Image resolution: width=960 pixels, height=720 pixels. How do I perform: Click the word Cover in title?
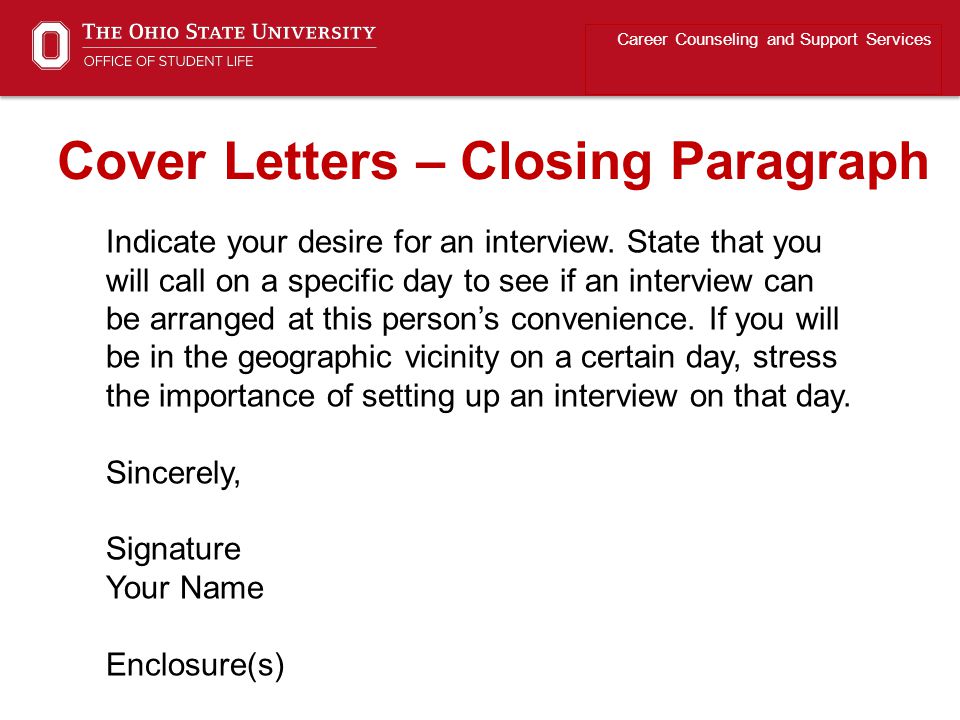click(132, 162)
